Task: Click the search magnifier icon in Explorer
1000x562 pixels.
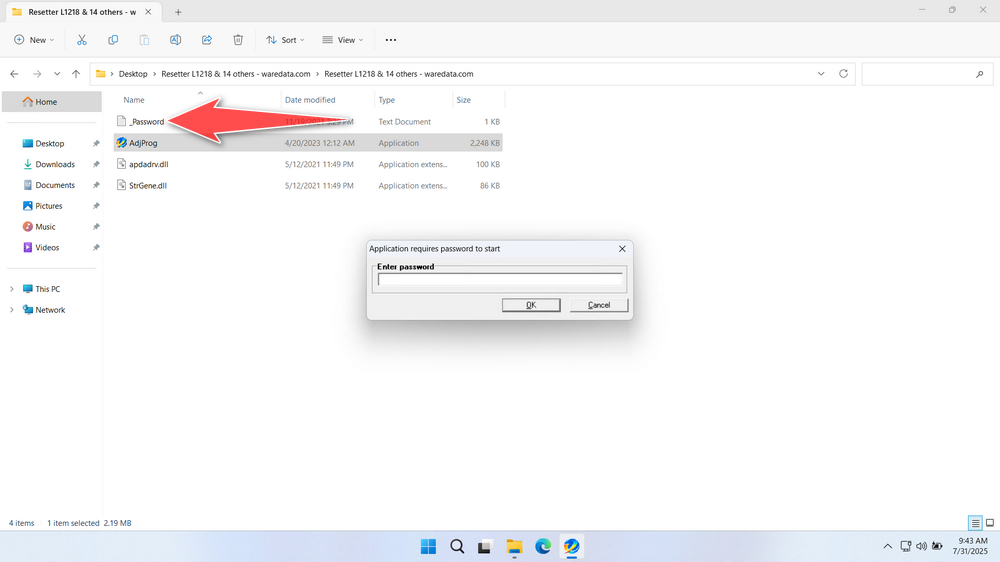Action: (980, 74)
